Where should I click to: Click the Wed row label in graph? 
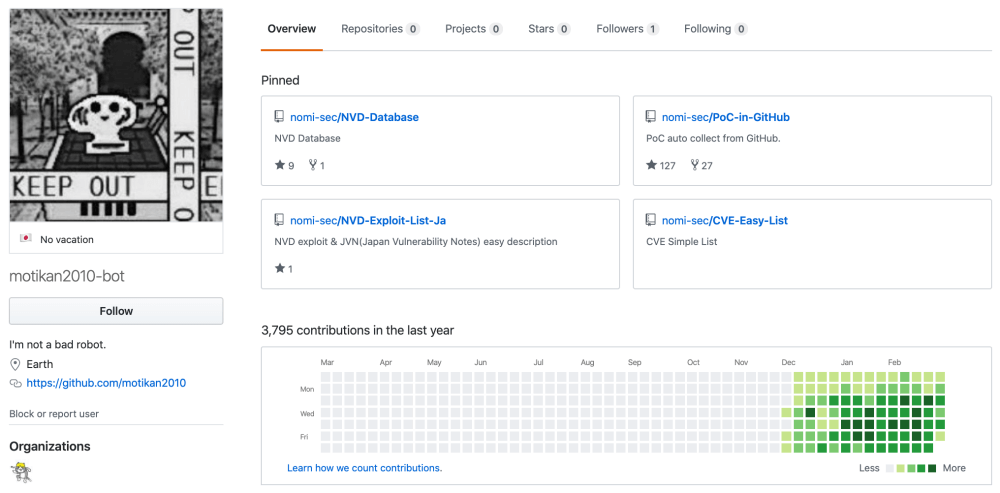(307, 413)
